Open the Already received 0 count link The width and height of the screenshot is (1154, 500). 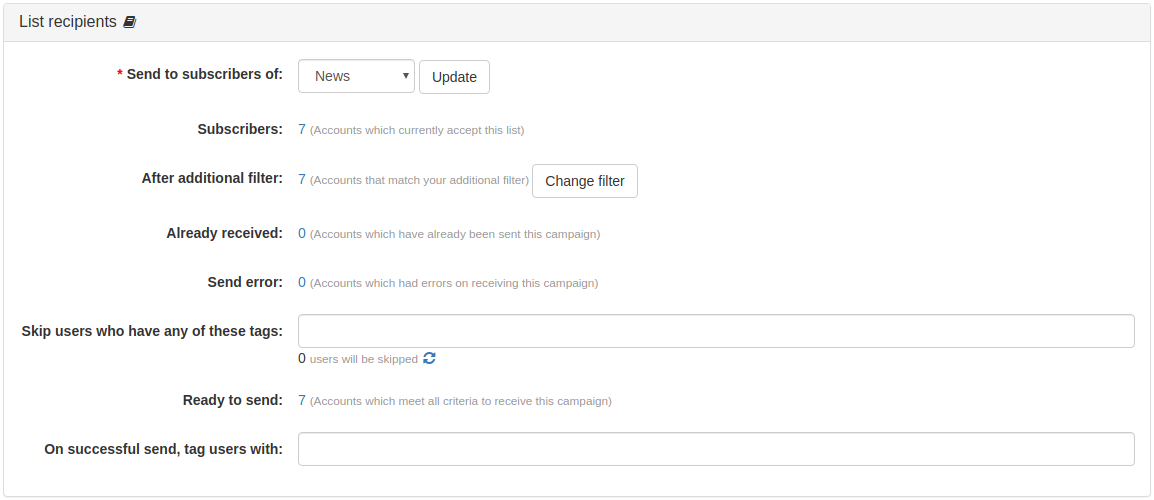pyautogui.click(x=302, y=233)
